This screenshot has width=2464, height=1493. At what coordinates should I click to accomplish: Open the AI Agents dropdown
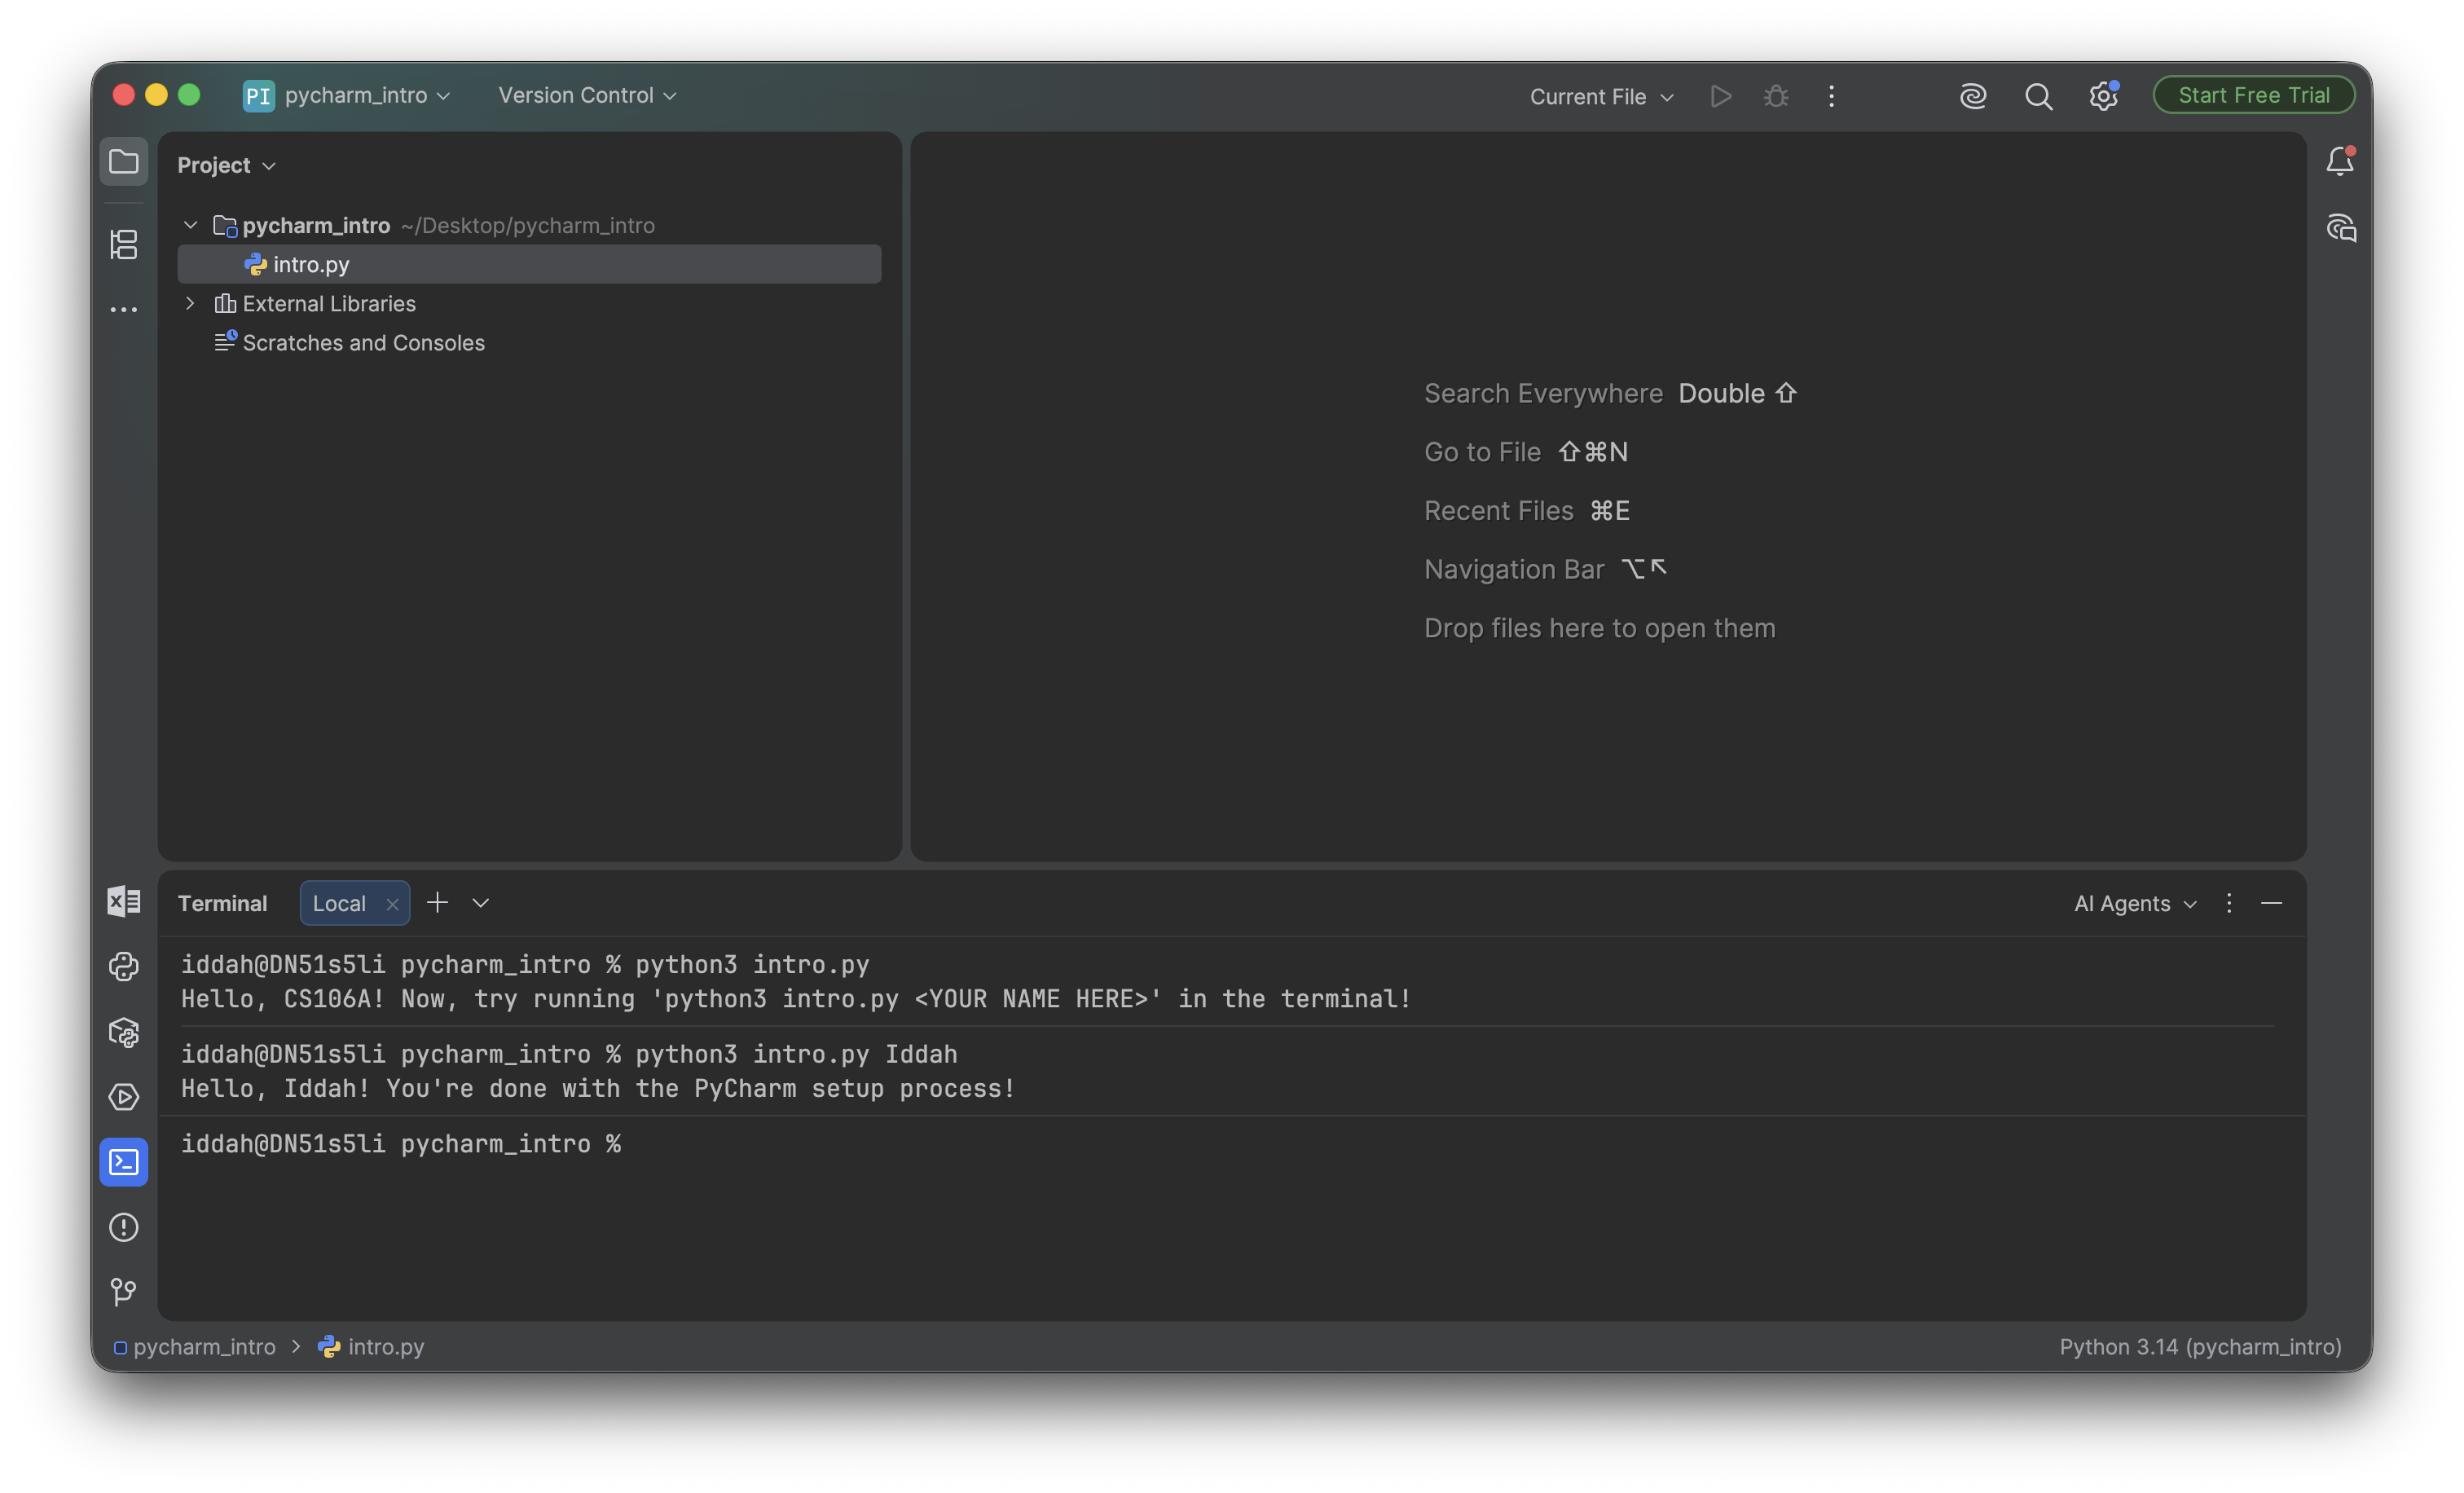[x=2135, y=904]
